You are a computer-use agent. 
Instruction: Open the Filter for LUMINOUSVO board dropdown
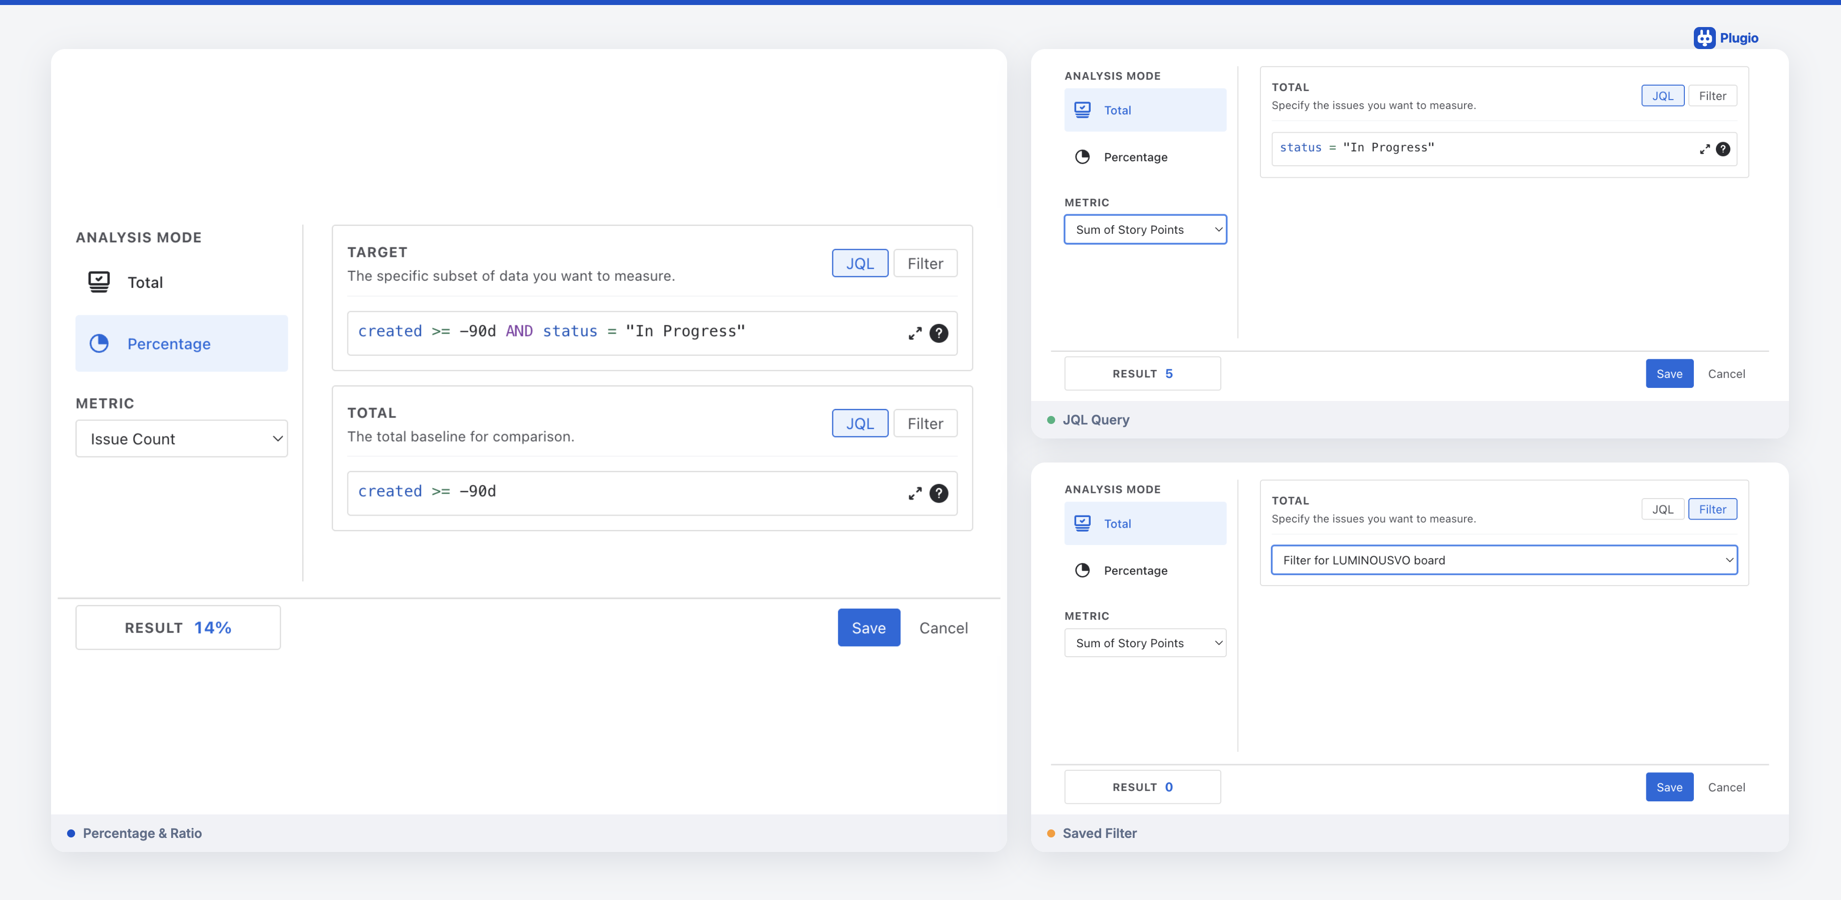pyautogui.click(x=1504, y=560)
